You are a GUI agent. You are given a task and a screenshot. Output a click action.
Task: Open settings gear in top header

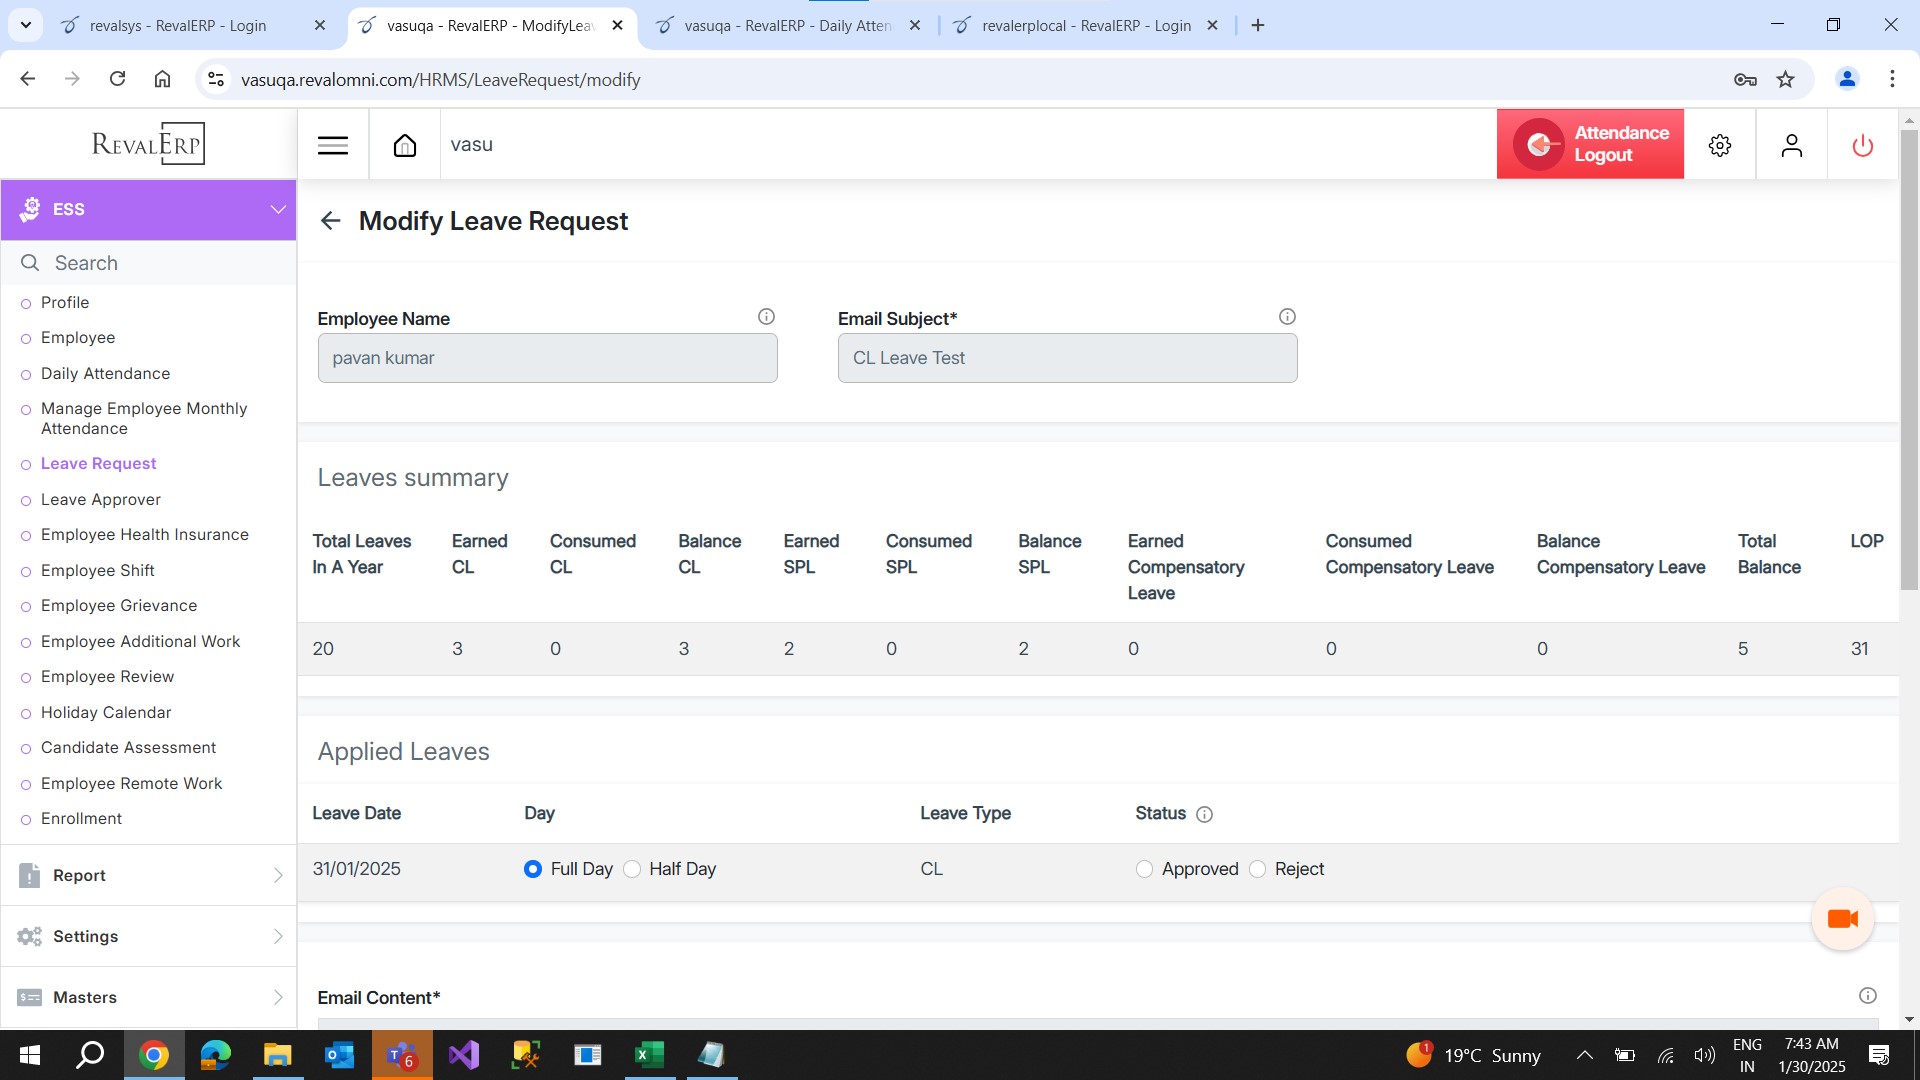click(1719, 146)
